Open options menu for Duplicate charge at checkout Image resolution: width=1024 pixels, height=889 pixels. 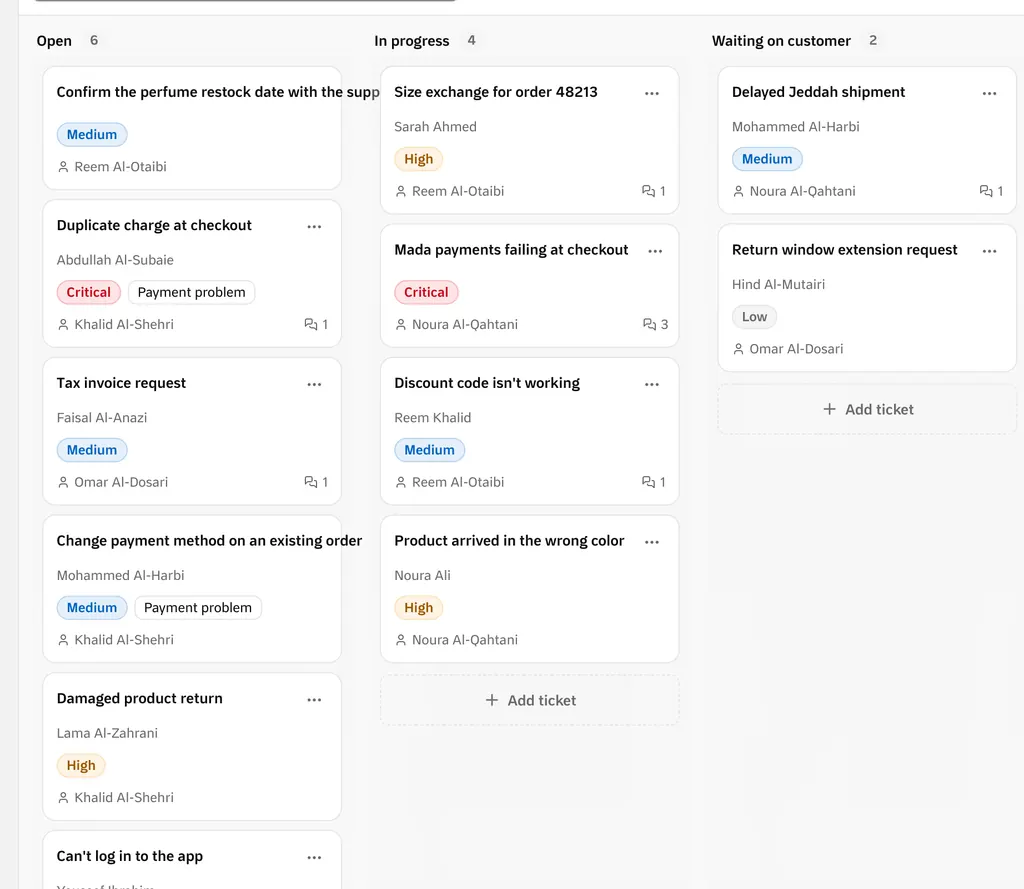tap(314, 227)
